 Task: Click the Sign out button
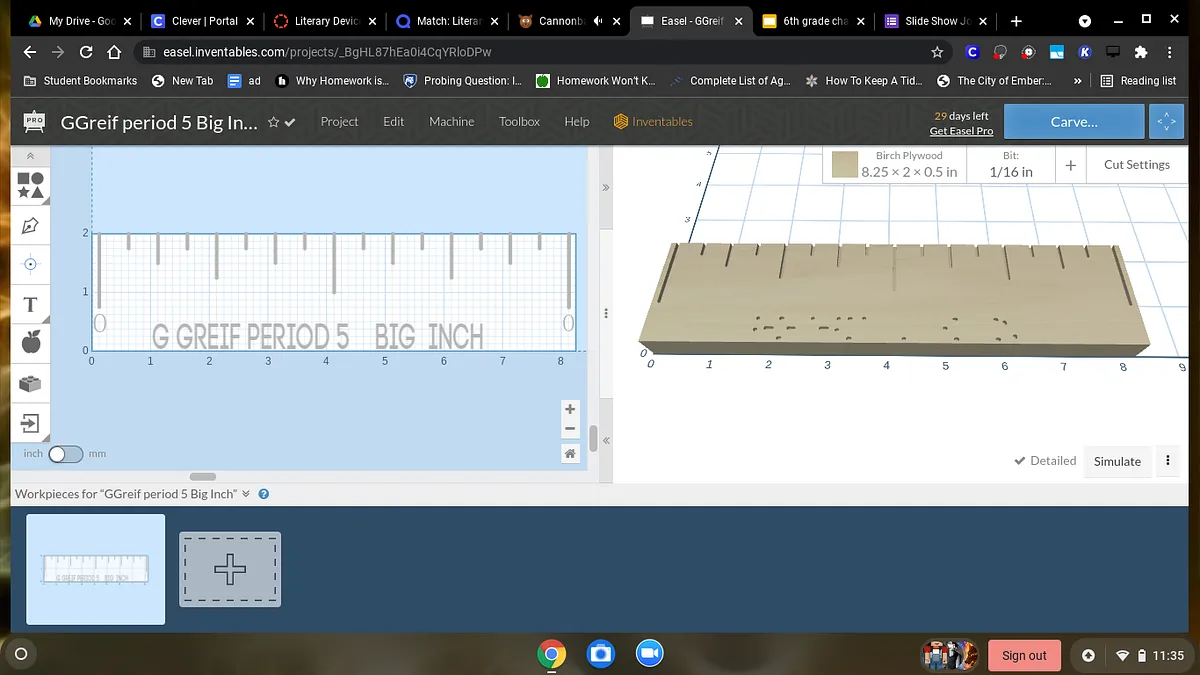1024,655
